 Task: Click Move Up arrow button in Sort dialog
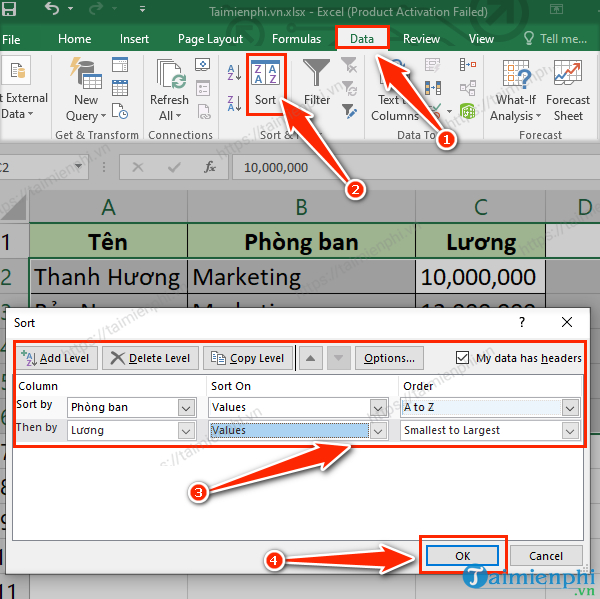tap(310, 358)
